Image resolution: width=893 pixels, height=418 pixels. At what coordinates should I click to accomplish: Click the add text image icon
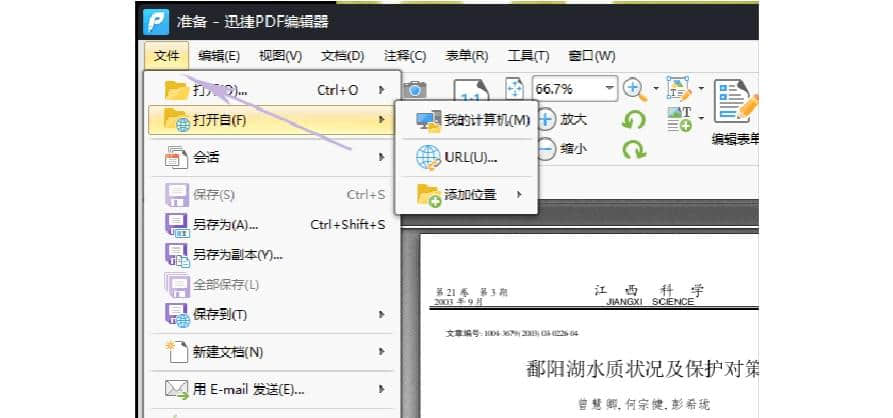(680, 119)
